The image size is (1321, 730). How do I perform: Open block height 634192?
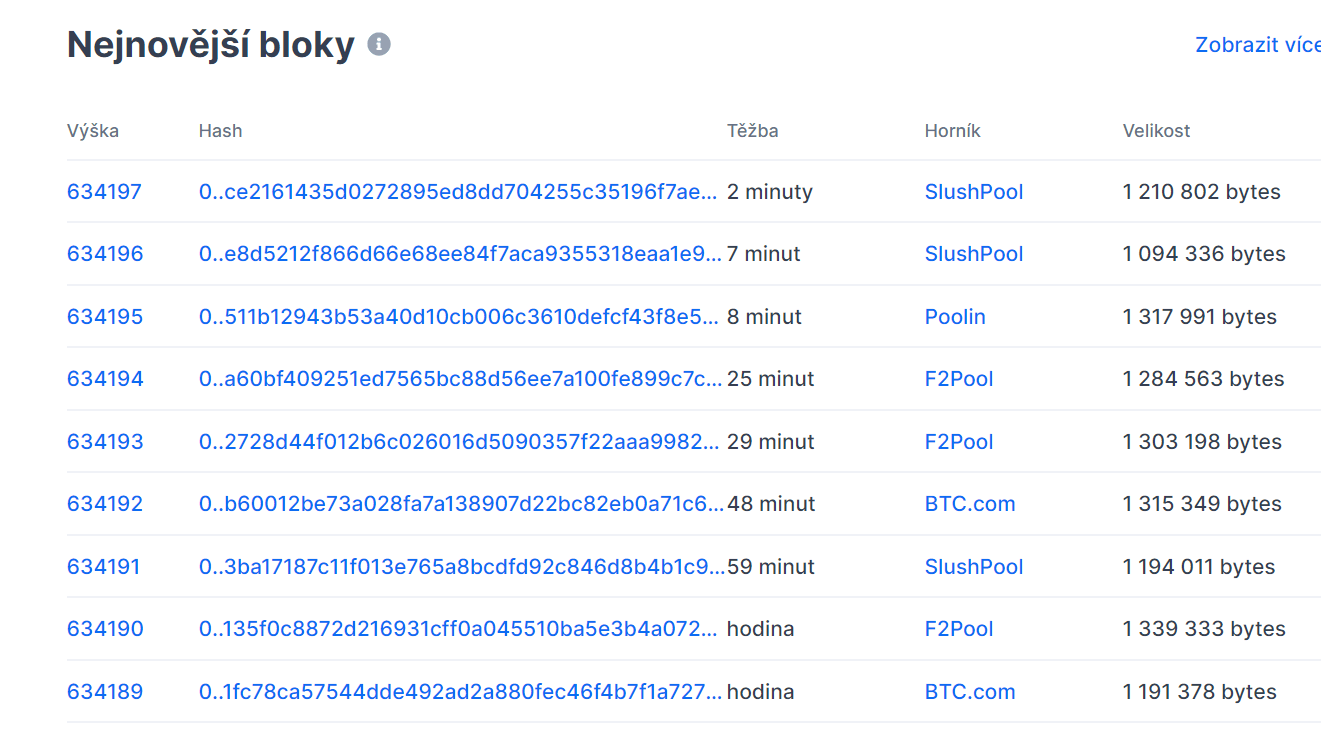coord(105,504)
